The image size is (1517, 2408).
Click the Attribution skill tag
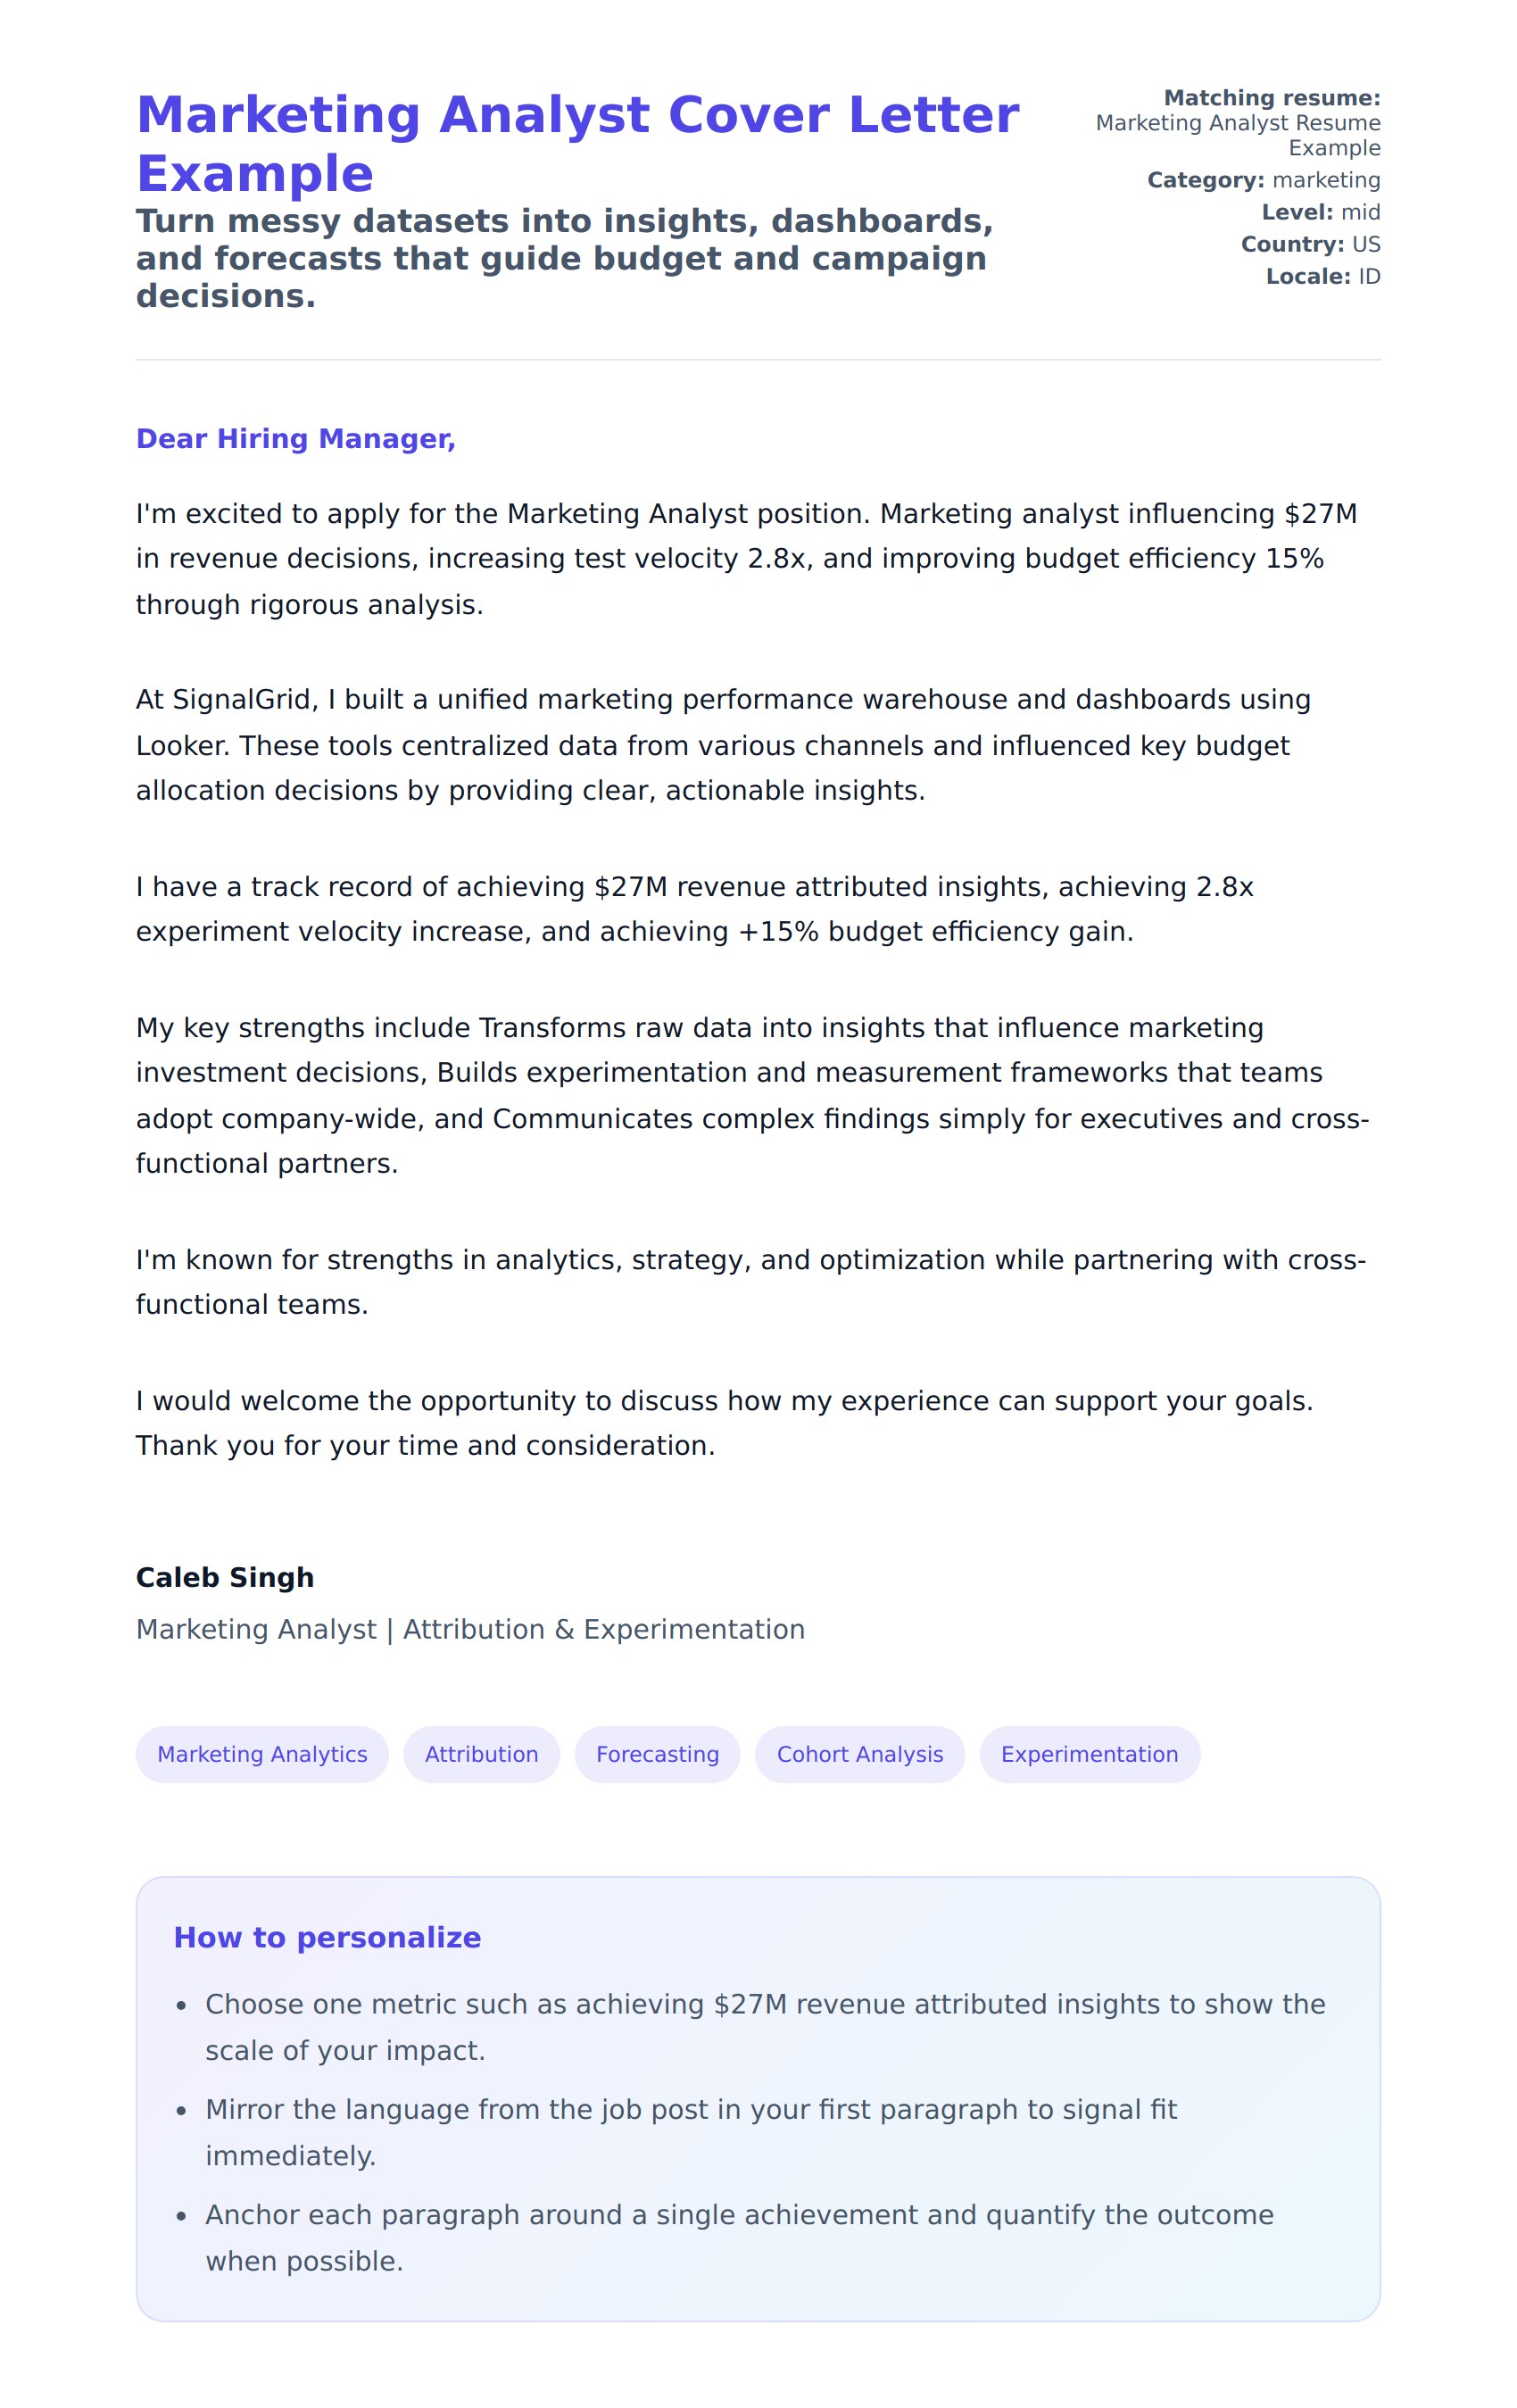pos(481,1753)
